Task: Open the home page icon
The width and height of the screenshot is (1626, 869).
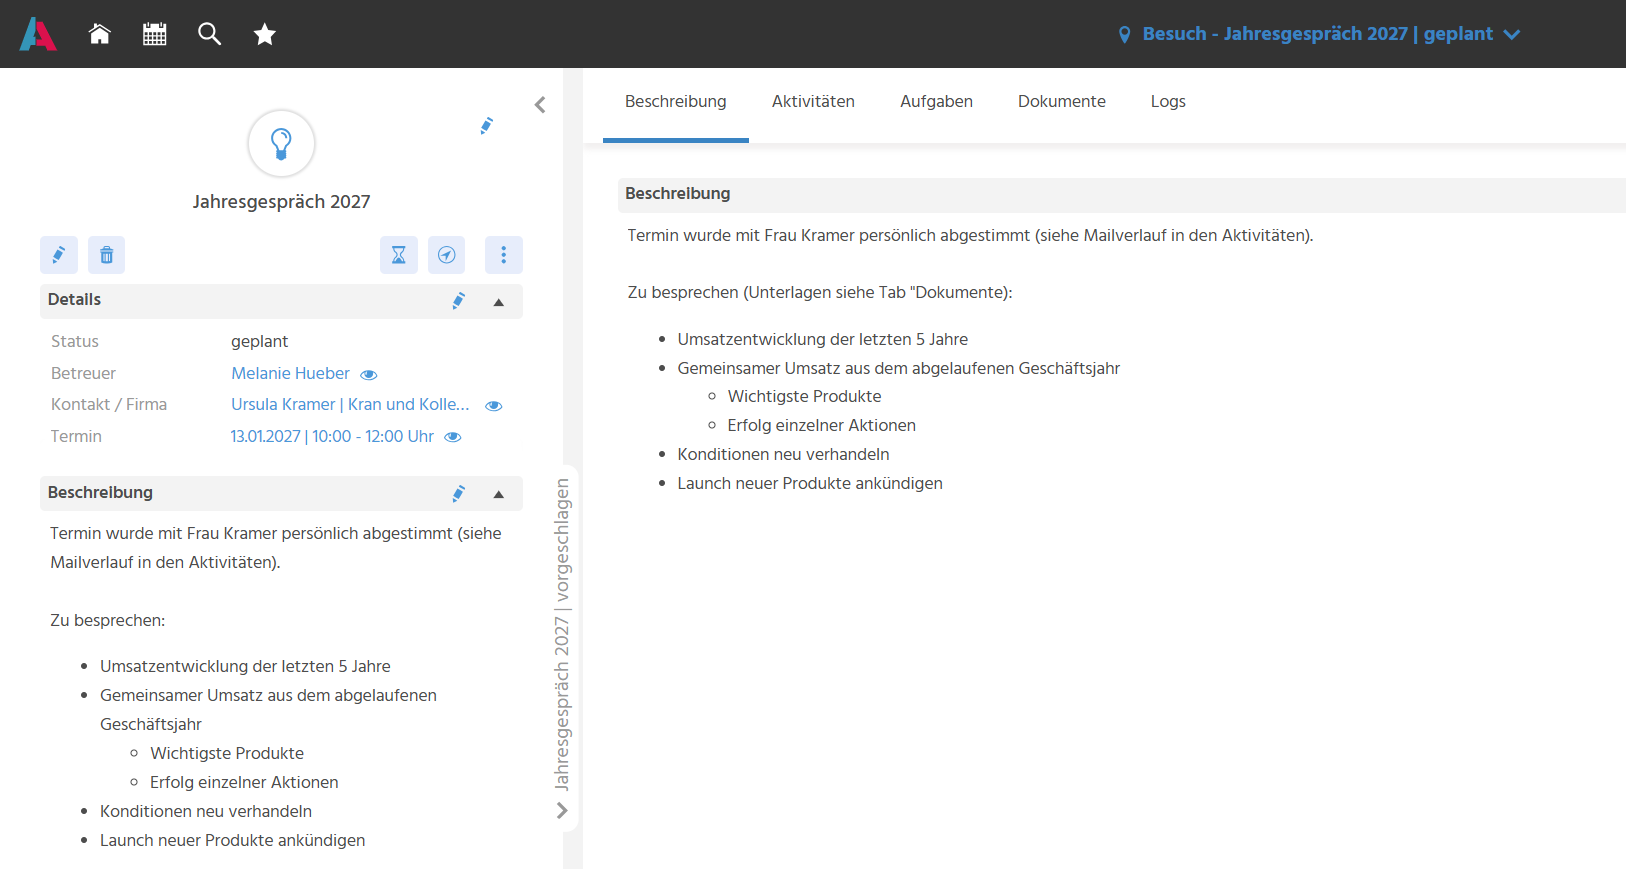Action: point(99,34)
